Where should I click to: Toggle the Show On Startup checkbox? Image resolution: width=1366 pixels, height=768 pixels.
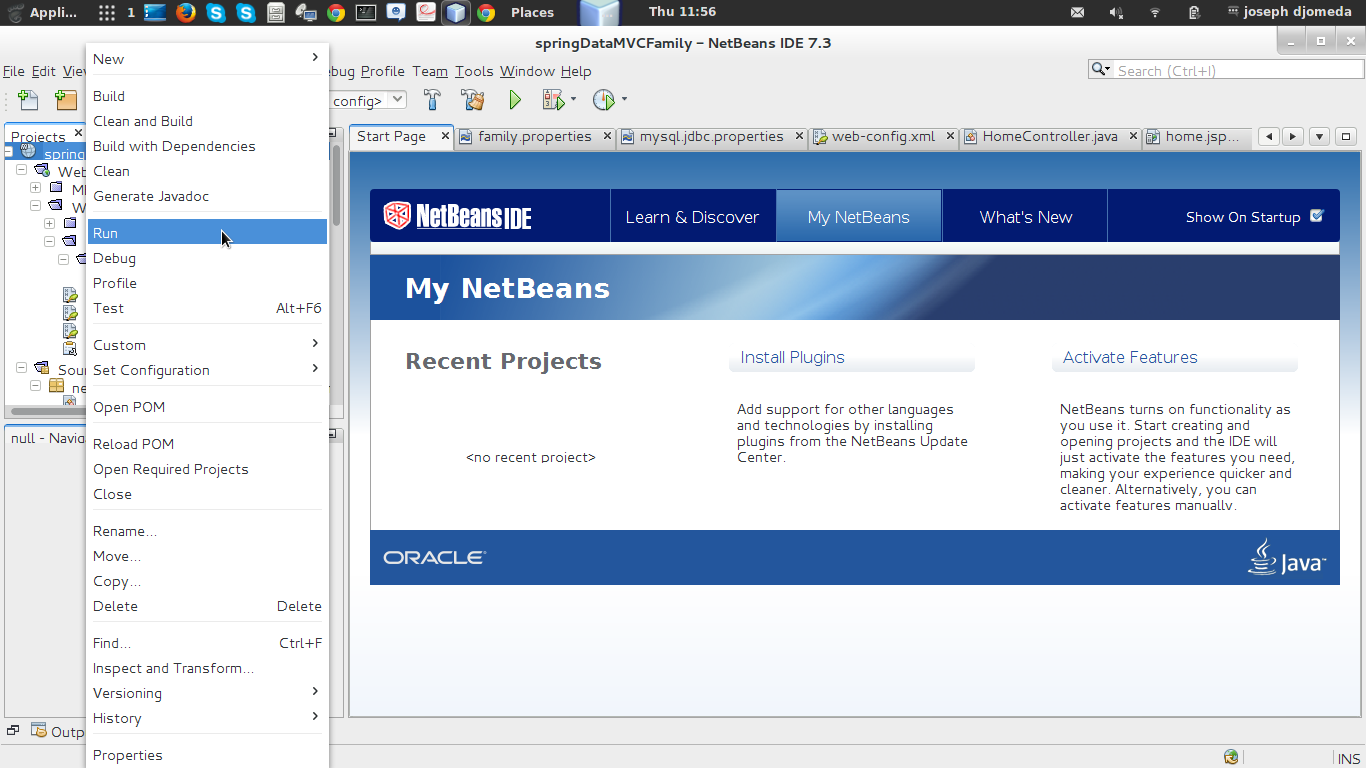[x=1316, y=216]
